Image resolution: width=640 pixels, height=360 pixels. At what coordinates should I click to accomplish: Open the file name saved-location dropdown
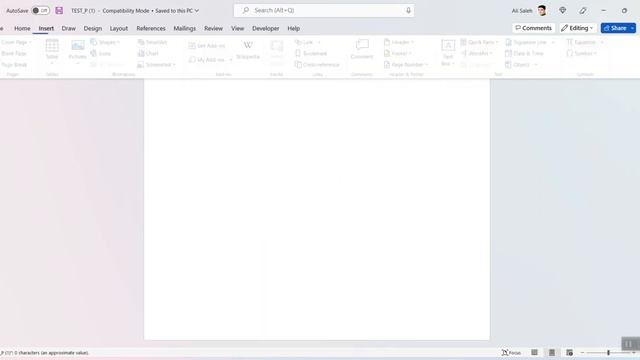(x=197, y=11)
